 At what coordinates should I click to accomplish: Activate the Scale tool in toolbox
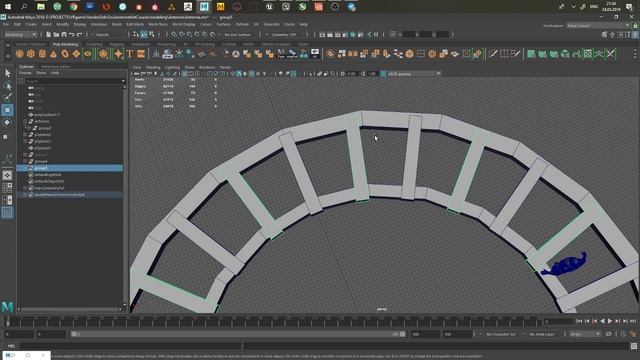click(x=6, y=137)
